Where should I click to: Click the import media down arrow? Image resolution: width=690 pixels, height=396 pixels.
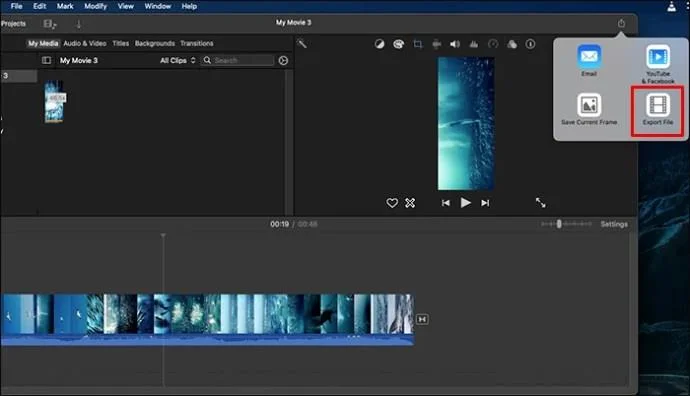pos(79,24)
